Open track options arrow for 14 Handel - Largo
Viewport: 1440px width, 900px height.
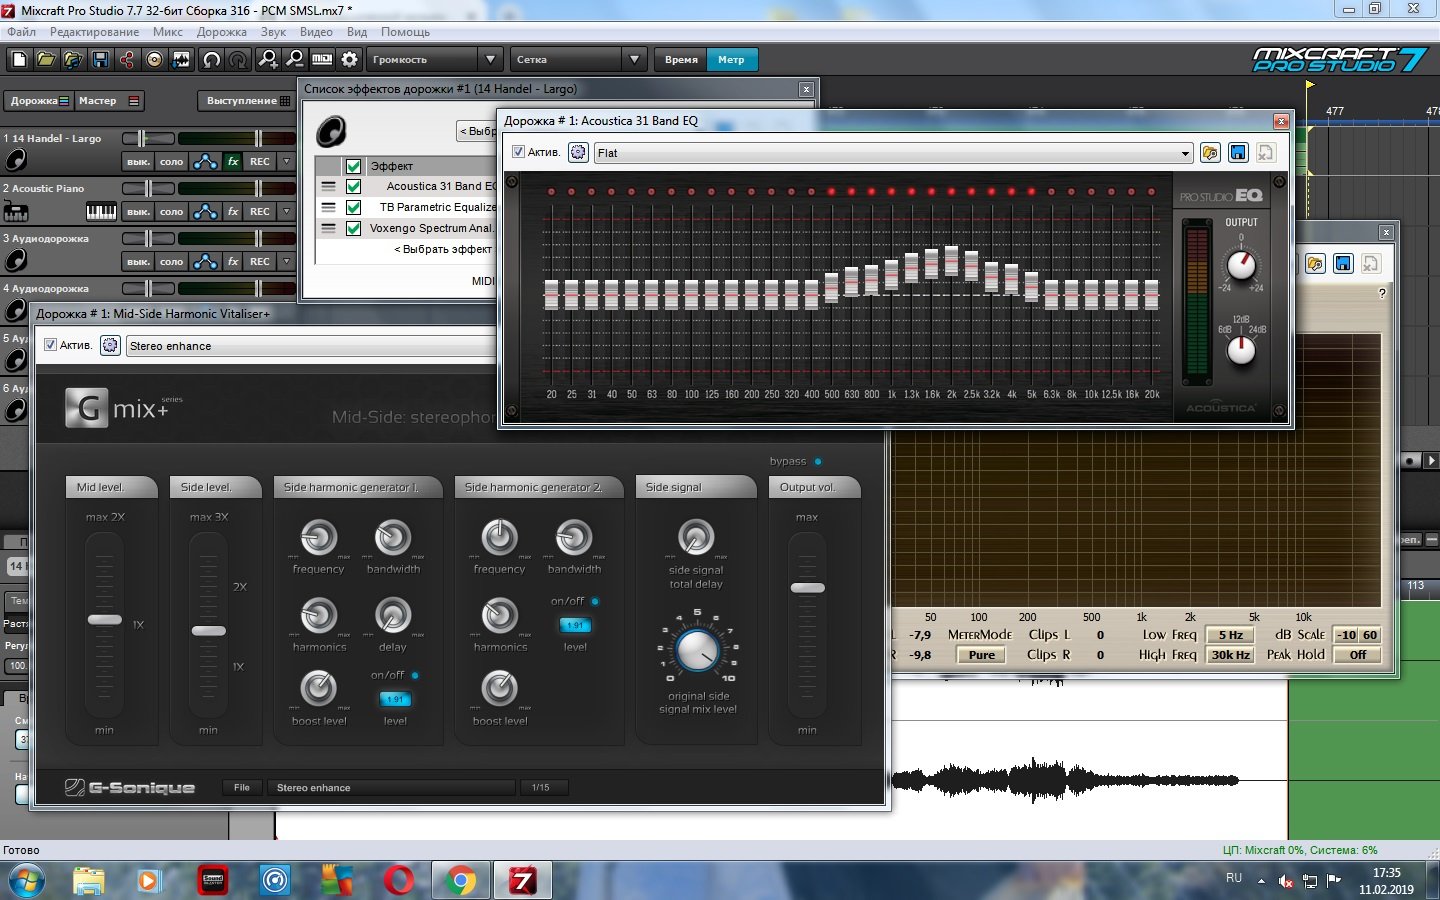287,161
